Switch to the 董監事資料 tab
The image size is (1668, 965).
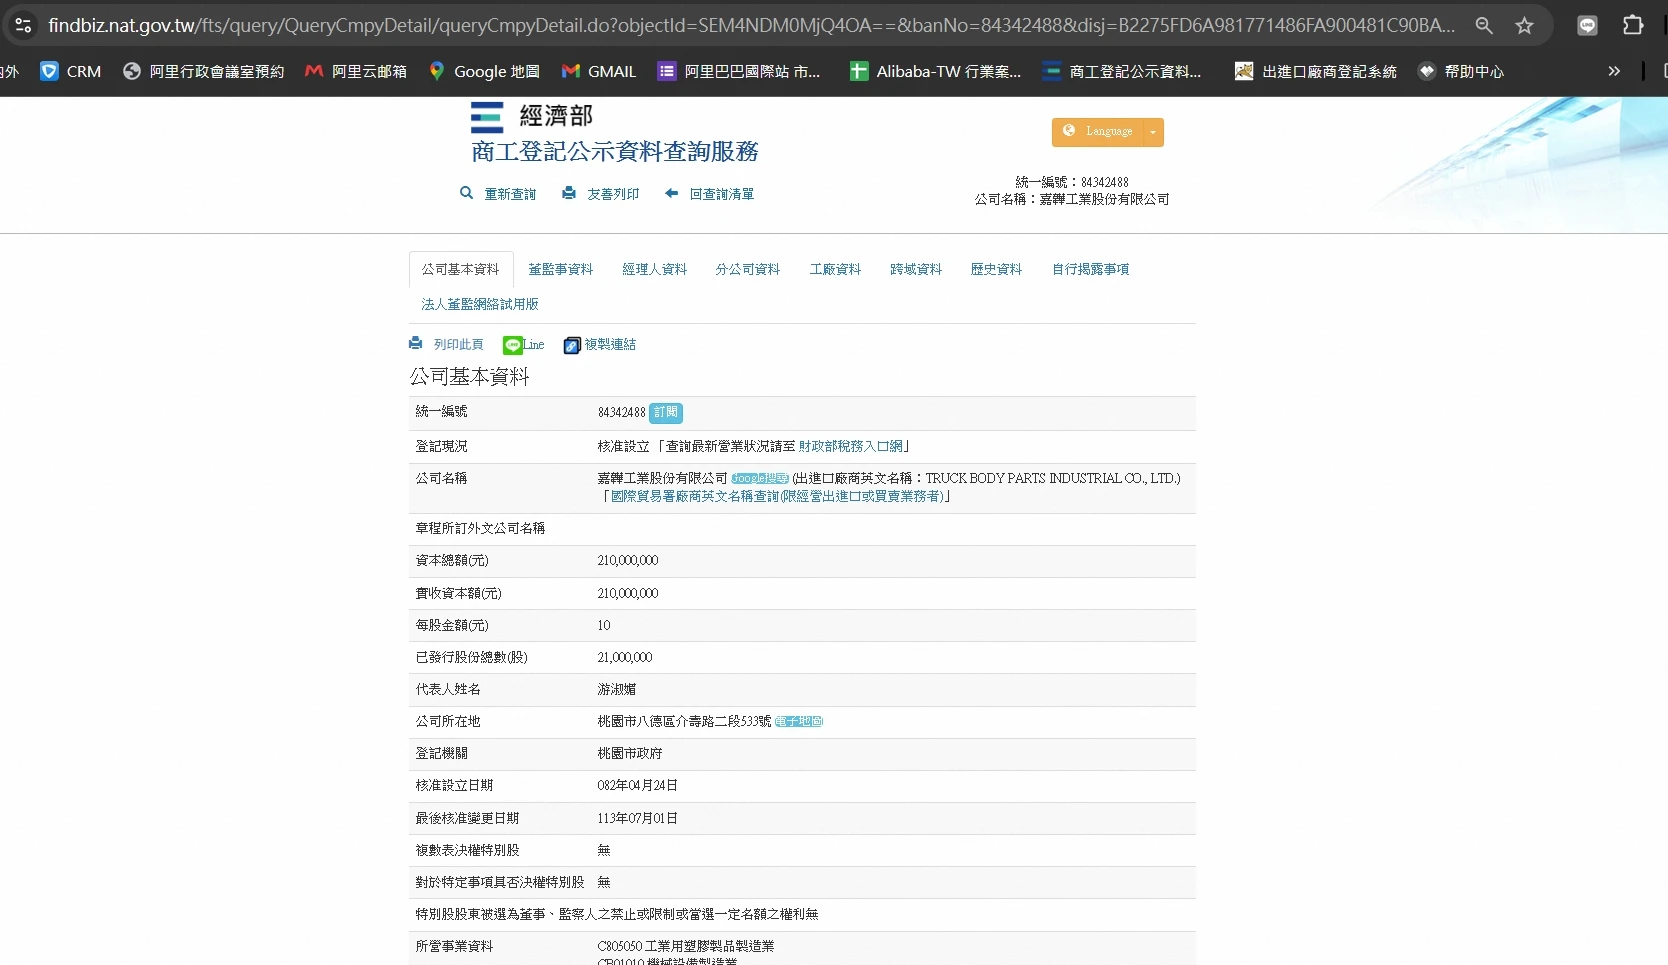pyautogui.click(x=560, y=269)
